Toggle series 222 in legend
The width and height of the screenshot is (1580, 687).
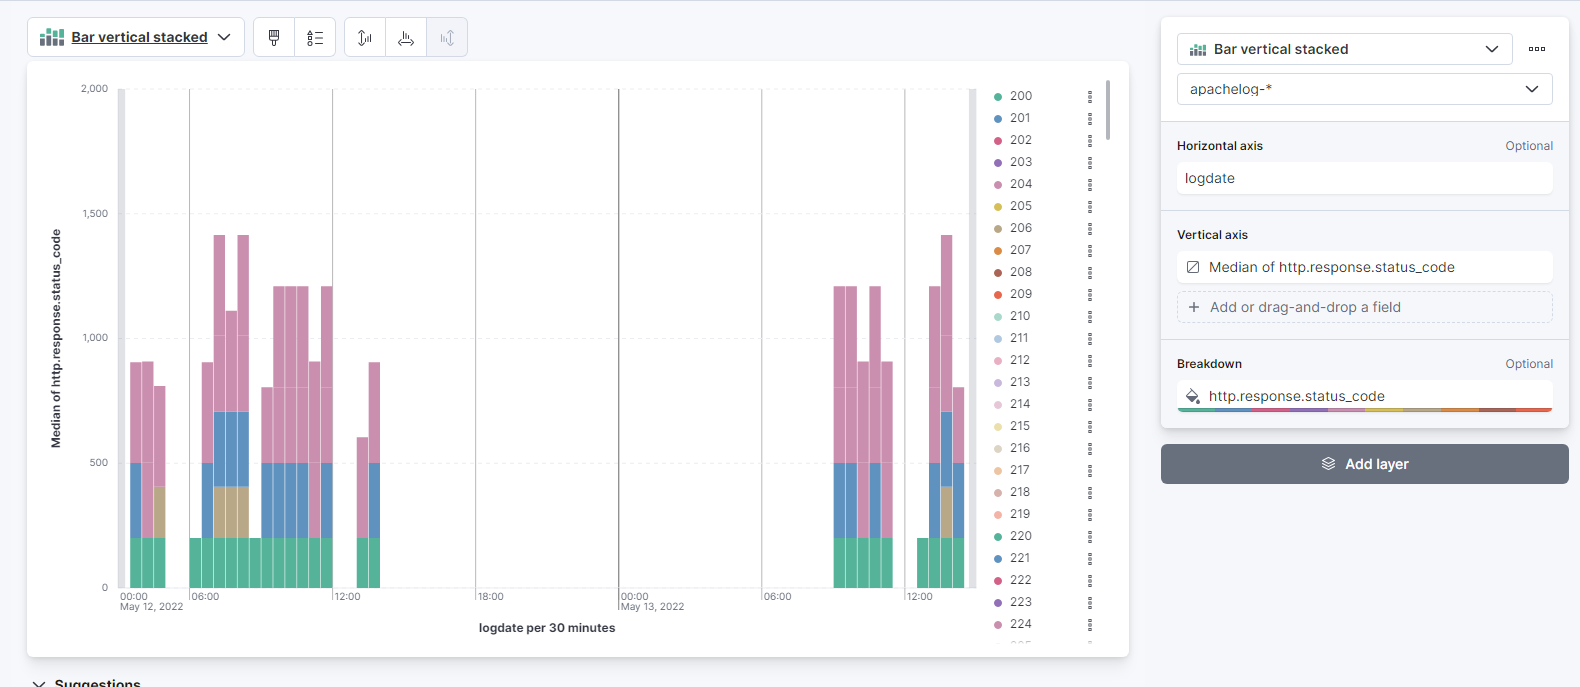point(1021,580)
